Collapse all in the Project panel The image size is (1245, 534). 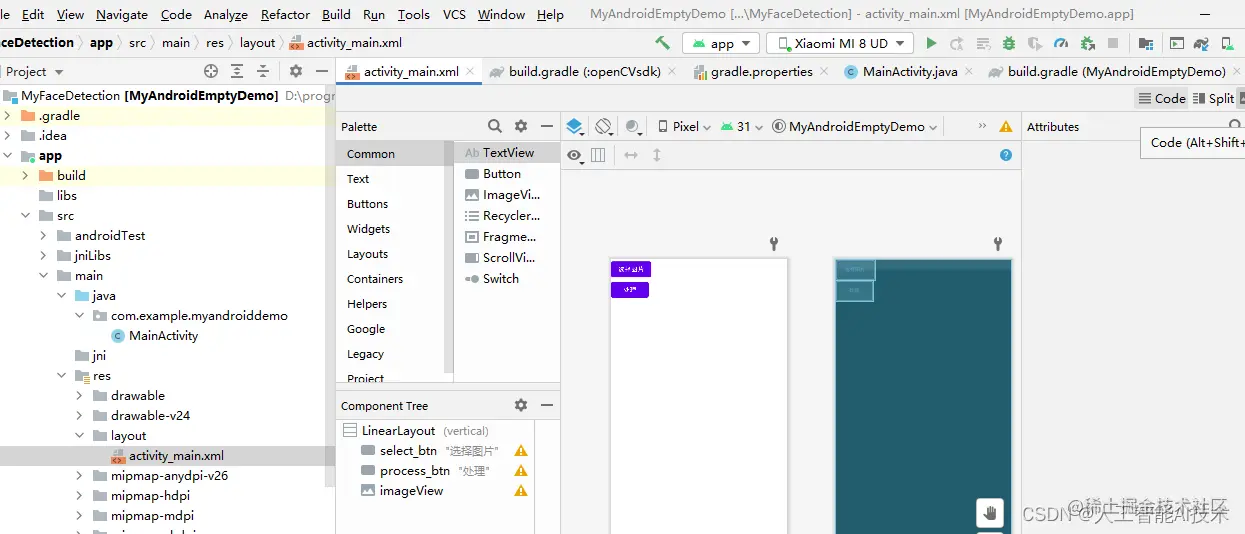263,71
